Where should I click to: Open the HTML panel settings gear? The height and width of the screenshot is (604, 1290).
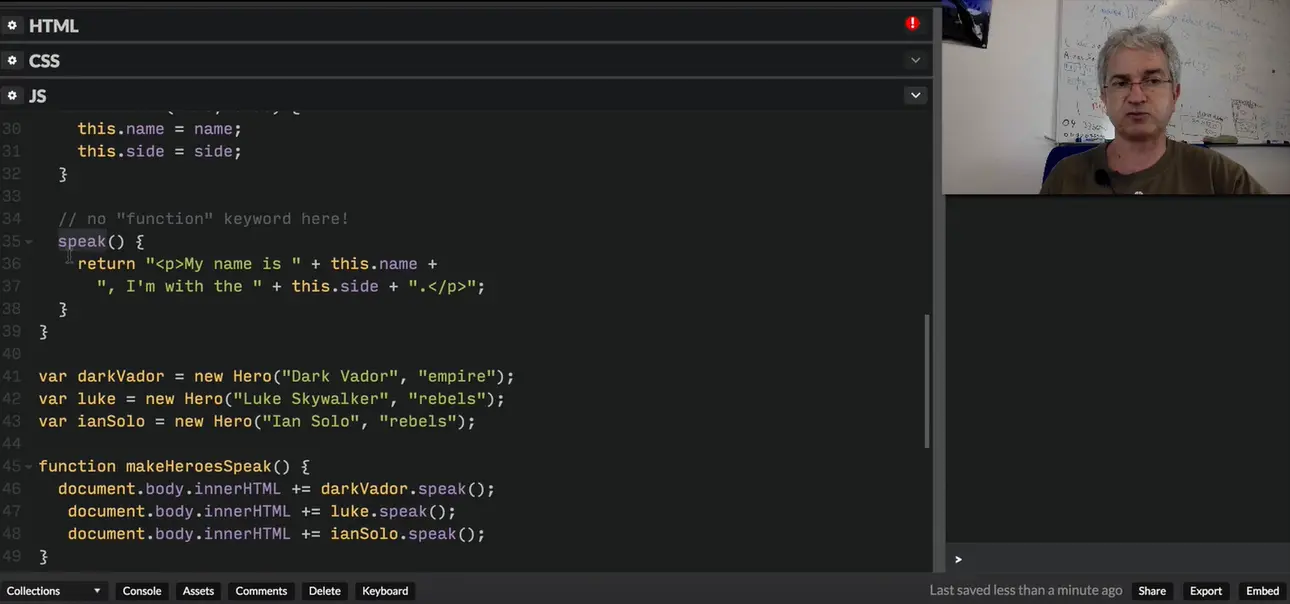(x=12, y=25)
